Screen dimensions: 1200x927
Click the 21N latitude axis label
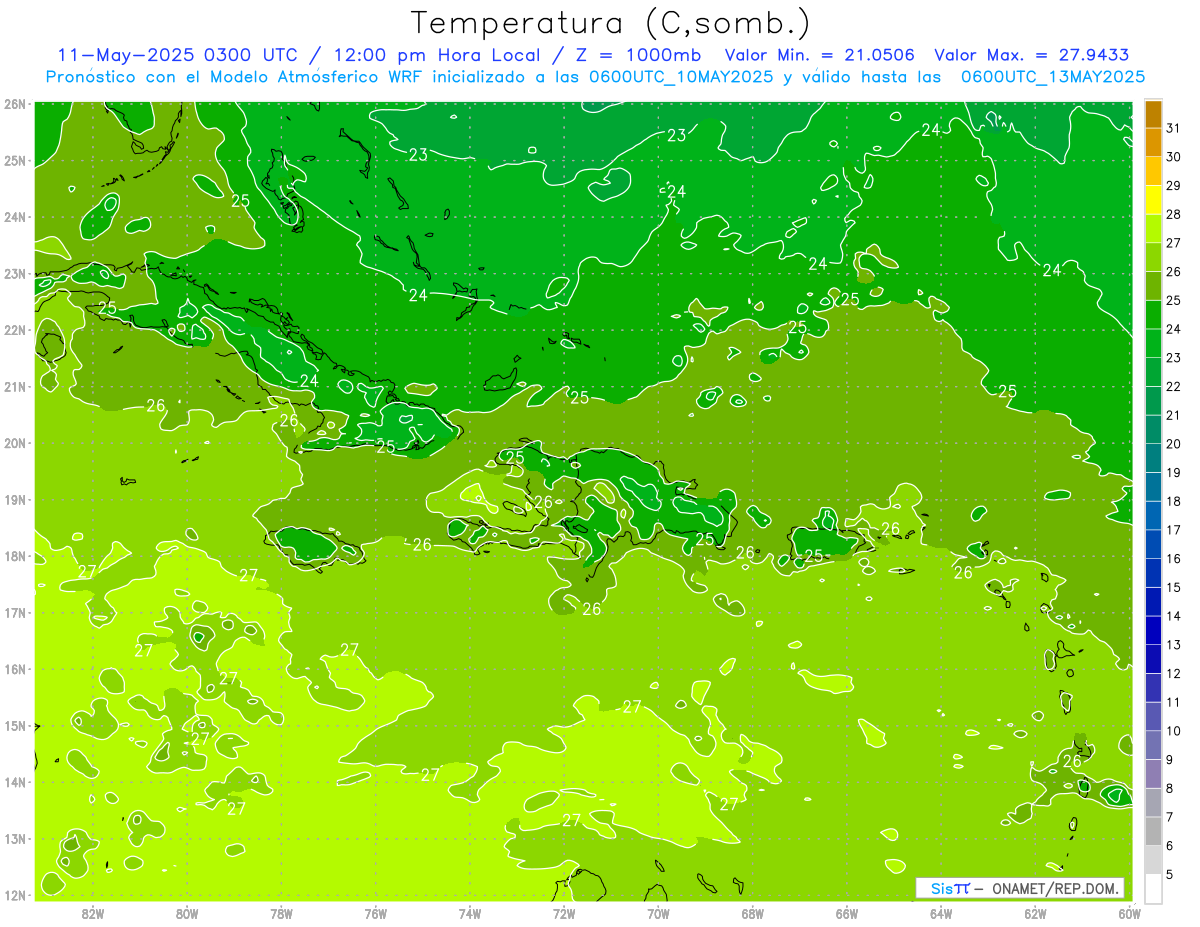(15, 386)
